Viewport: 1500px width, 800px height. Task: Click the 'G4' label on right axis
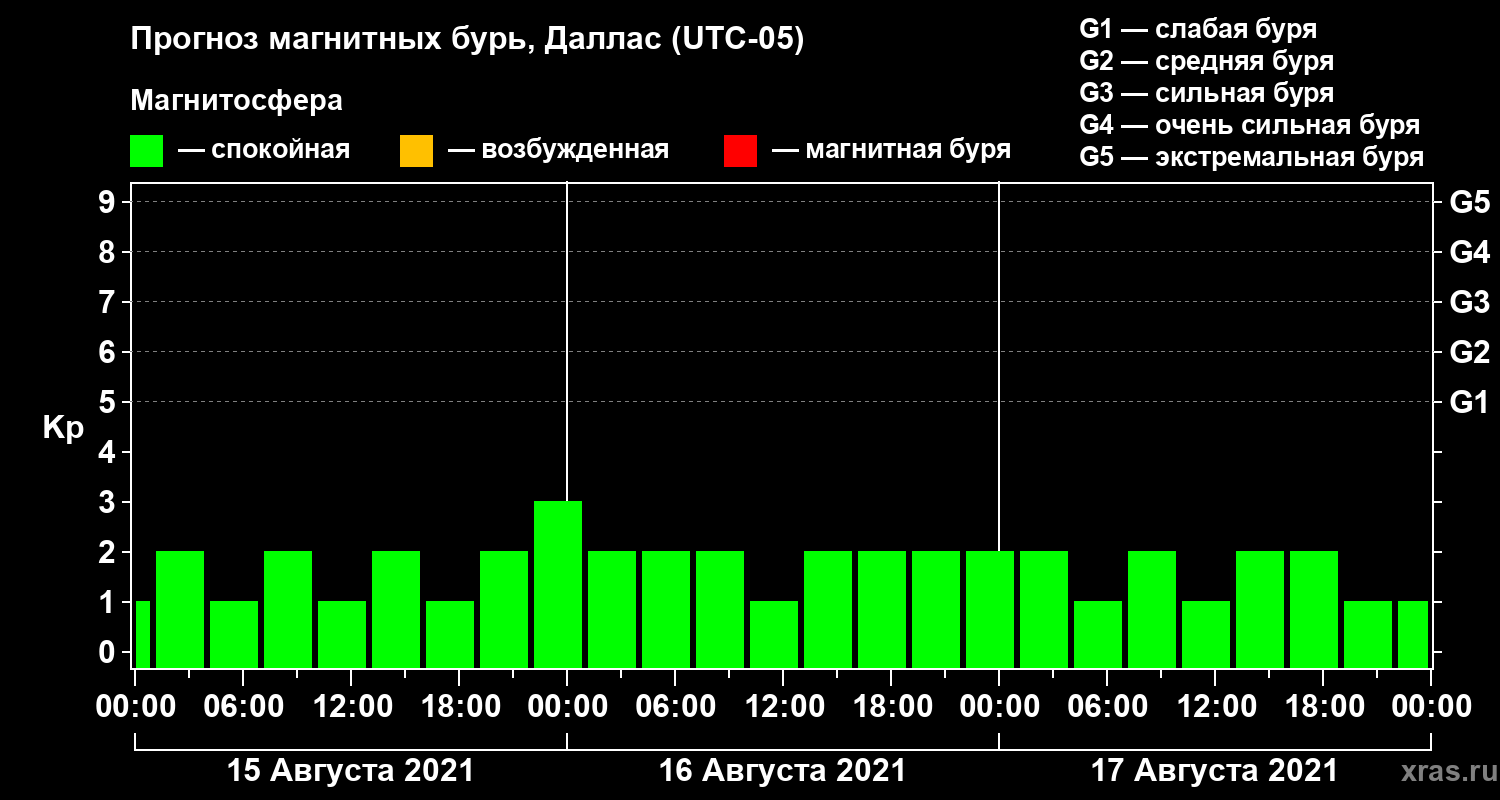1470,252
